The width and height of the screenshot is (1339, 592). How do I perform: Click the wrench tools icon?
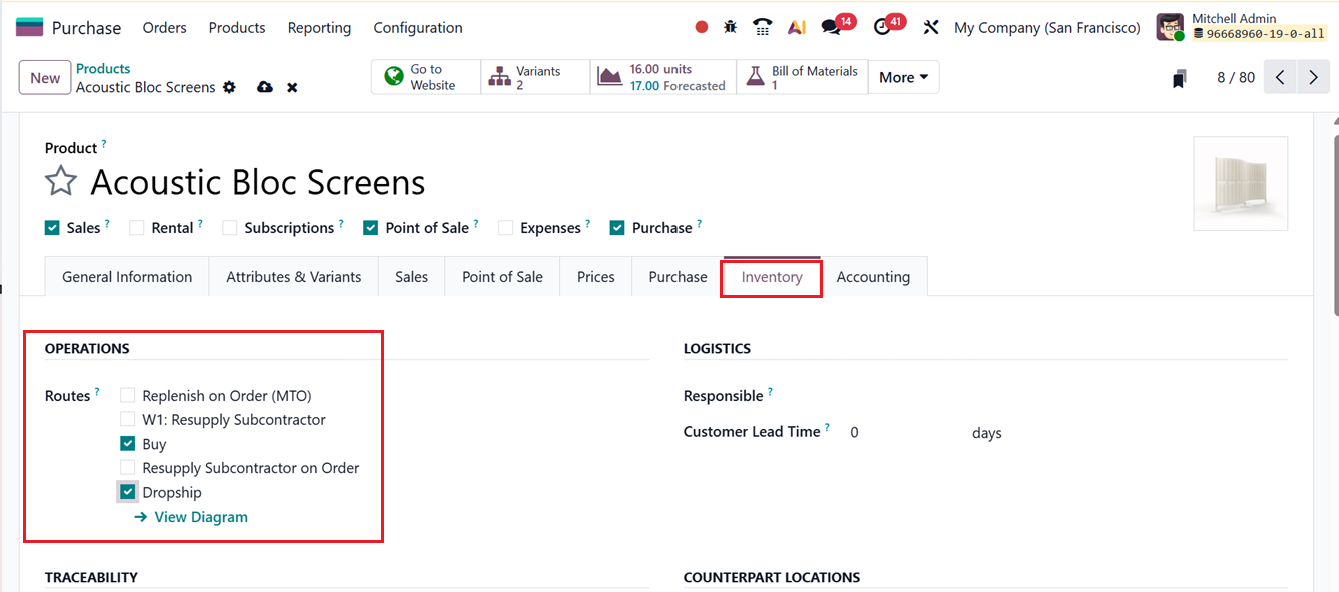pos(931,28)
